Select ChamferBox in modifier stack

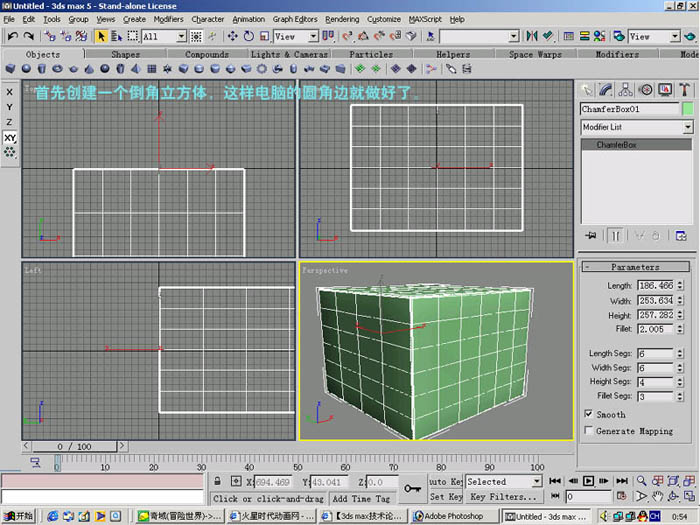[637, 145]
